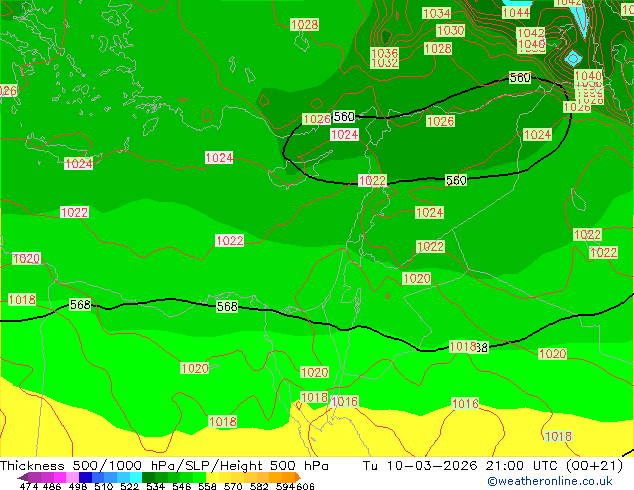634x490 pixels.
Task: Select the date stamp 'Tu 10-03-2026 21:00 UTC (00+21)'
Action: point(493,466)
